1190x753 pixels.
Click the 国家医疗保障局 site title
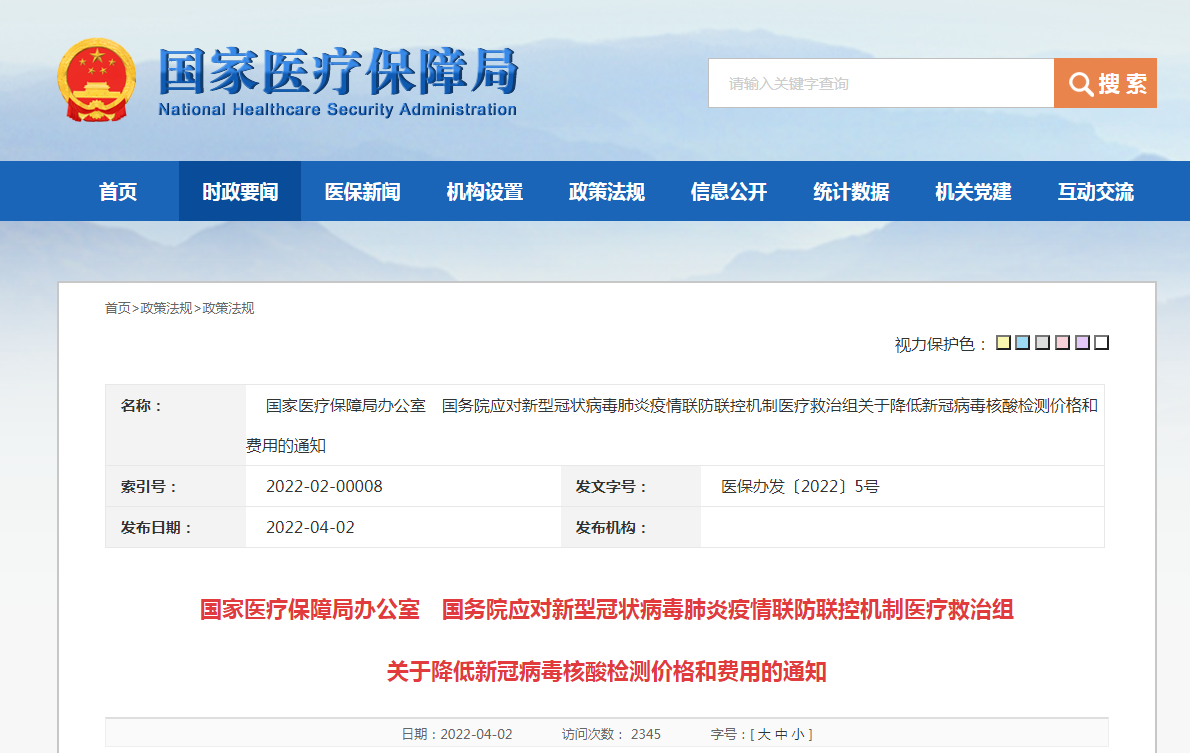[x=338, y=71]
